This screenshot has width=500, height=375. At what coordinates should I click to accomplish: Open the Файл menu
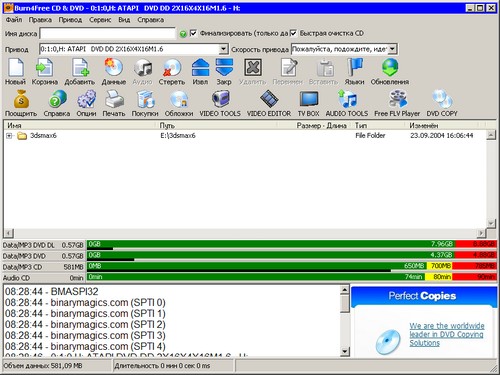pos(14,20)
